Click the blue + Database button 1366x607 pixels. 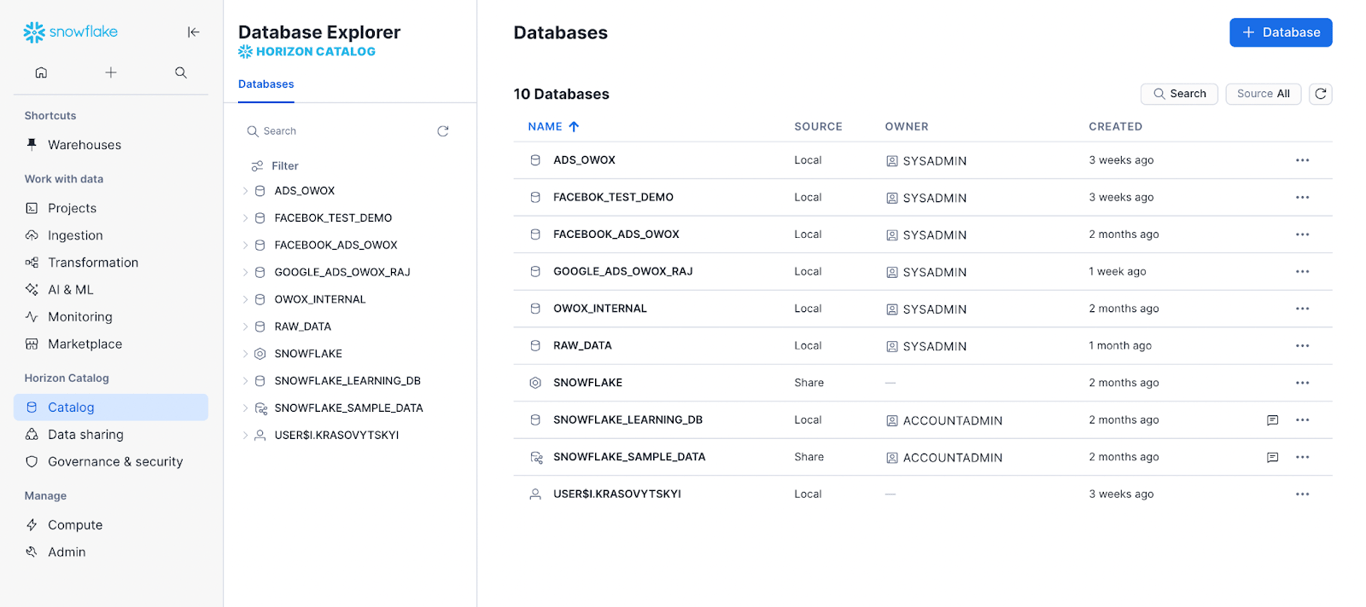pyautogui.click(x=1281, y=32)
